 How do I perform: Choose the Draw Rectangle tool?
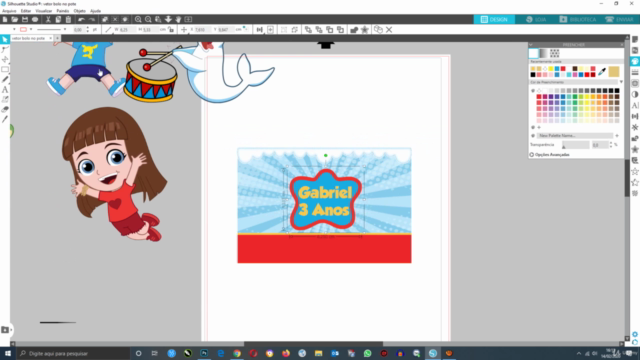5,69
